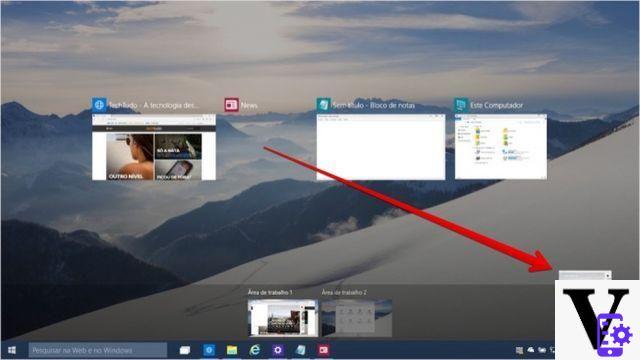Click the Notepad icon on the taskbar
The width and height of the screenshot is (640, 360).
point(301,350)
